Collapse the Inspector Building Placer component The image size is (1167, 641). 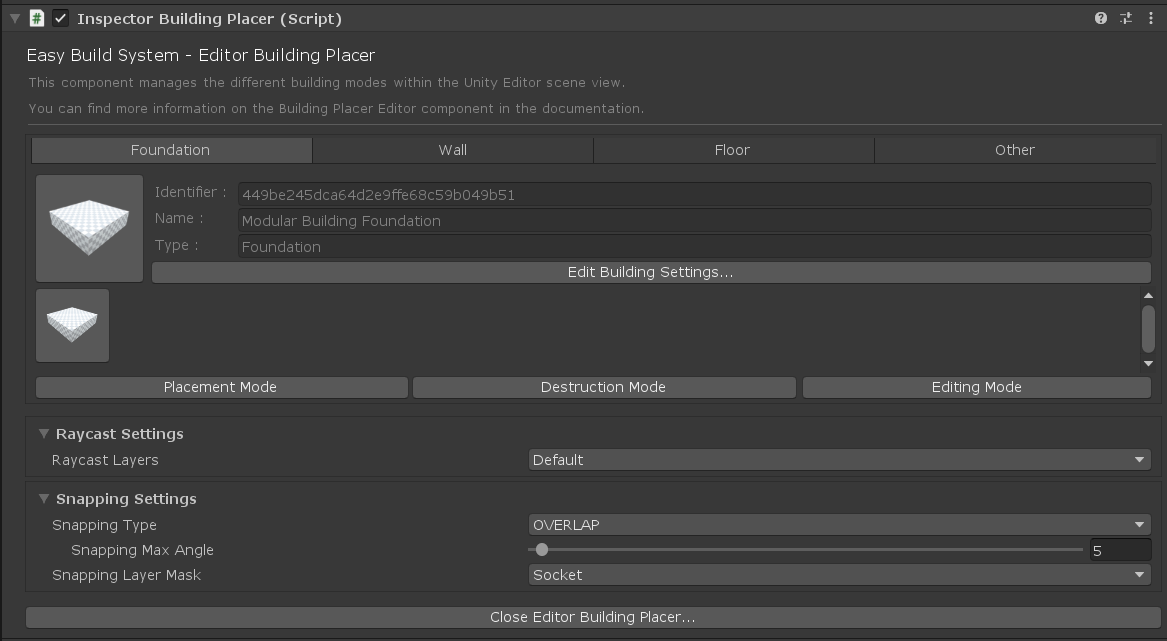(14, 18)
